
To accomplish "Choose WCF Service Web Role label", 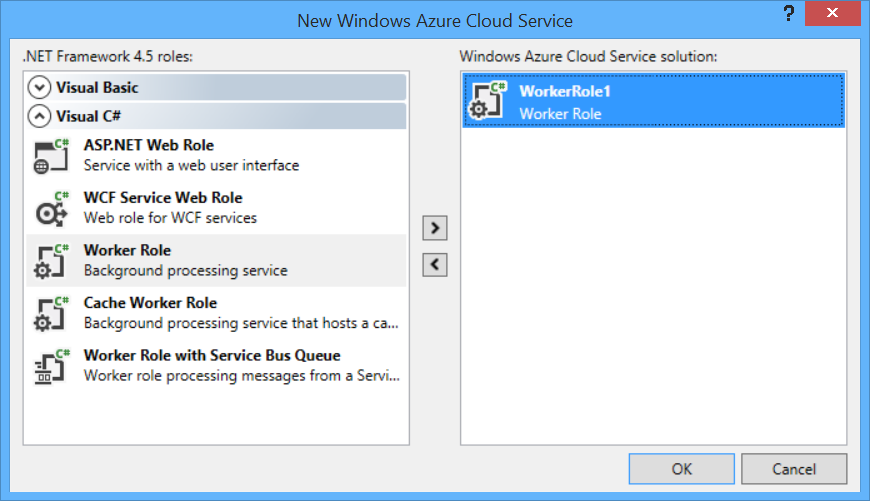I will point(163,198).
